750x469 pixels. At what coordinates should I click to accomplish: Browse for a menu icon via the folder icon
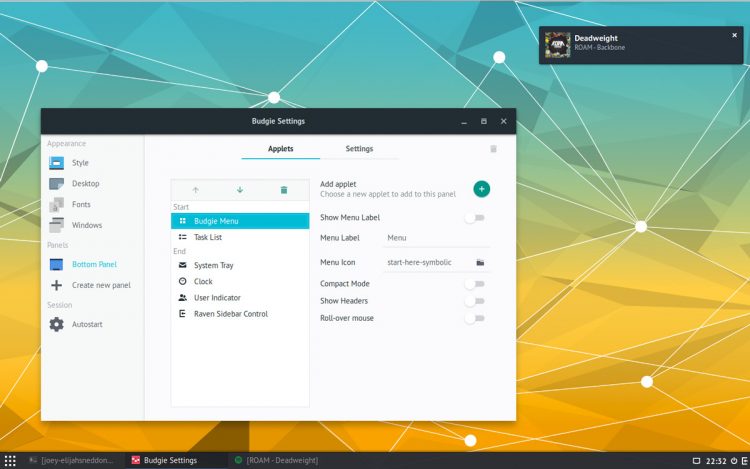pyautogui.click(x=480, y=262)
